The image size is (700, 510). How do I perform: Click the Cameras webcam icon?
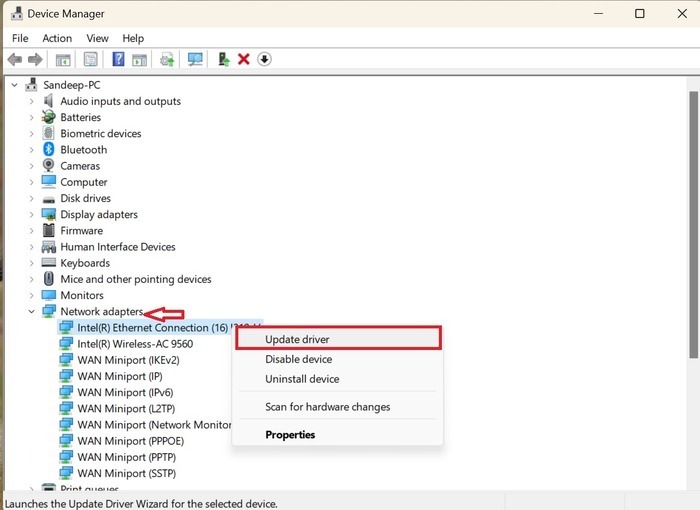[x=49, y=165]
